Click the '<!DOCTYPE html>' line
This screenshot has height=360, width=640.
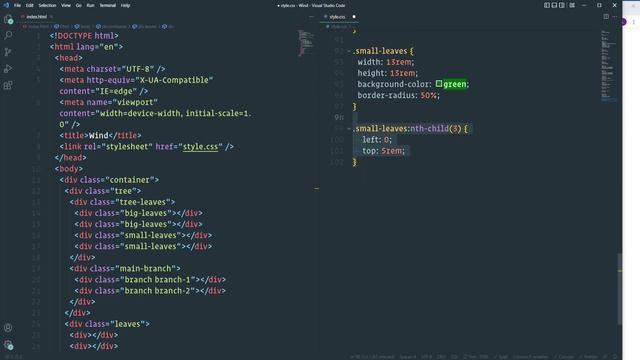84,36
